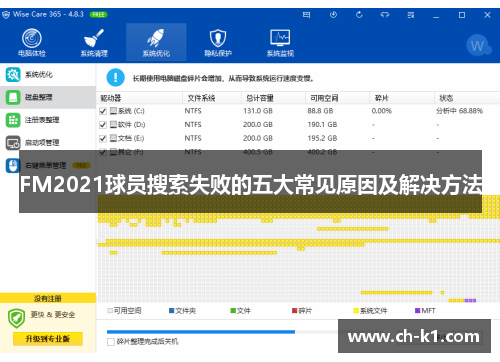The width and height of the screenshot is (500, 362).
Task: Uncheck the 系统 (C:) drive checkbox
Action: click(x=103, y=111)
